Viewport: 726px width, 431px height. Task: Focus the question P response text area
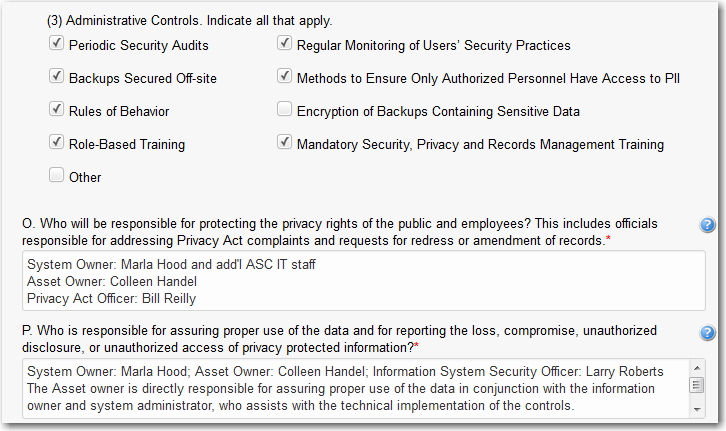tap(350, 389)
